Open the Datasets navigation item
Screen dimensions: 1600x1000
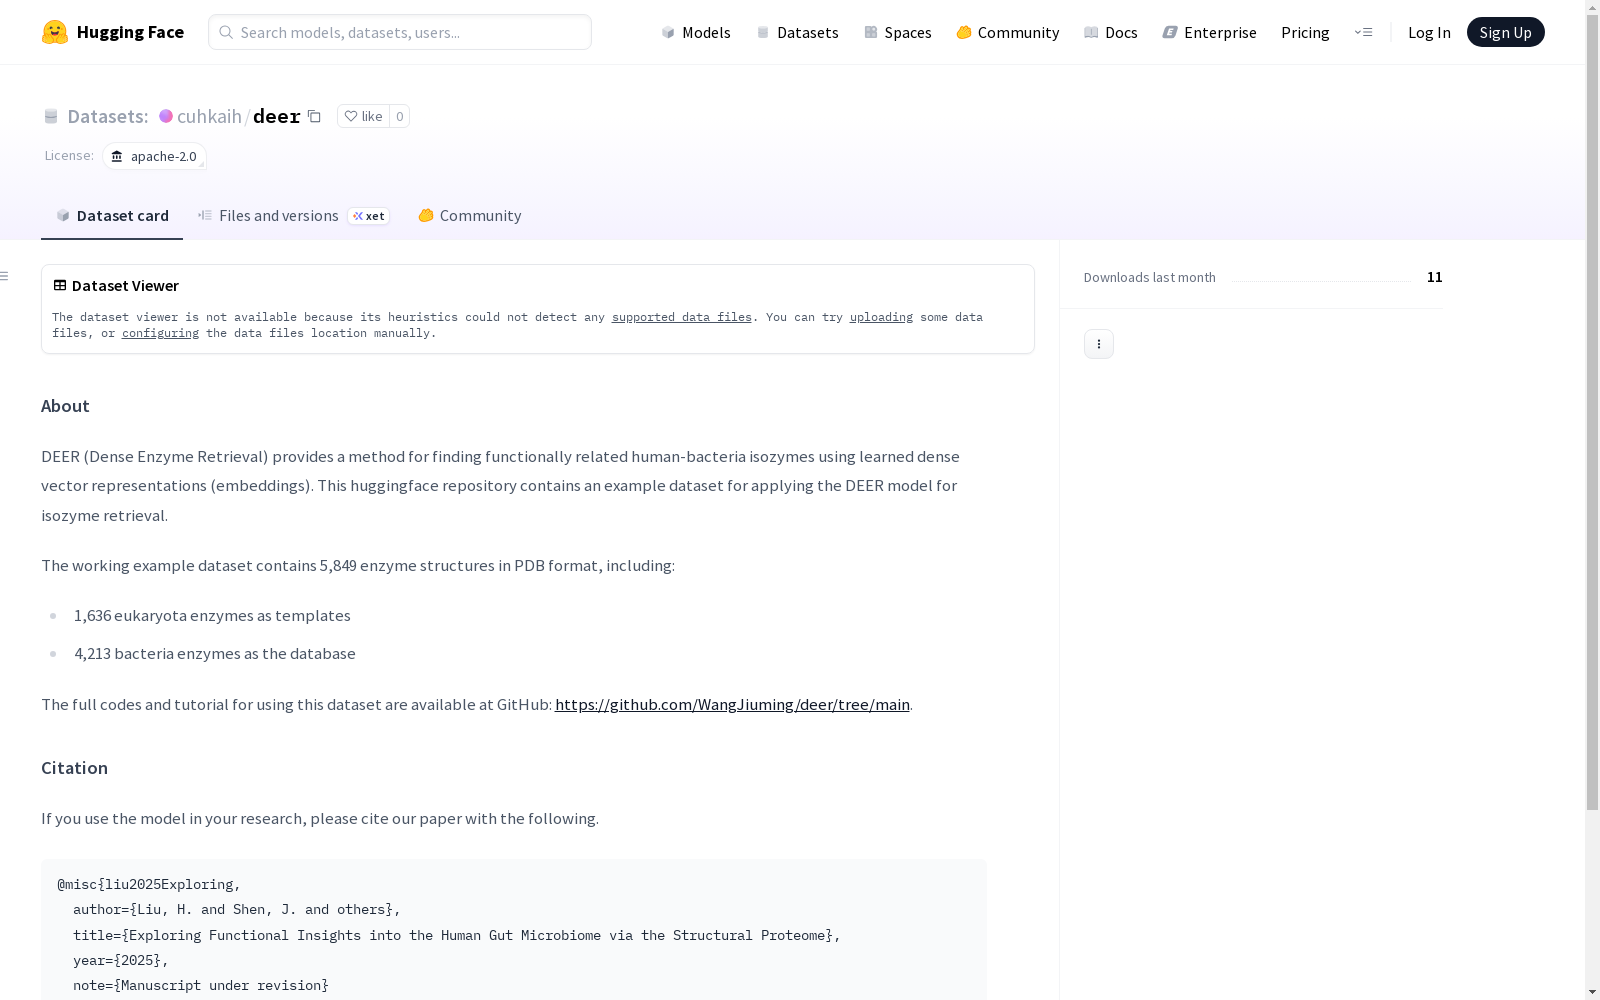[797, 32]
